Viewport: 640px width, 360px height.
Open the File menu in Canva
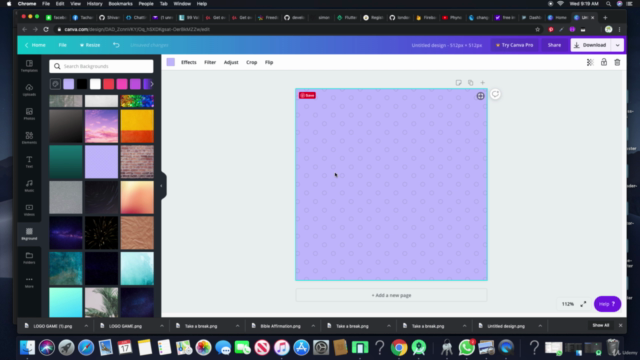[x=62, y=45]
